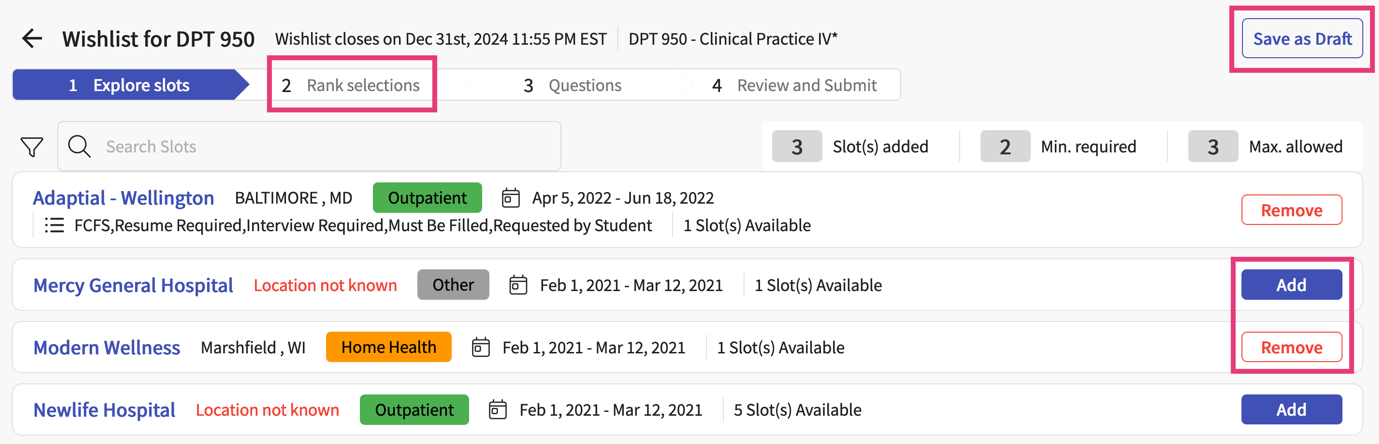Viewport: 1379px width, 444px height.
Task: Click the search magnifier icon
Action: tap(80, 147)
